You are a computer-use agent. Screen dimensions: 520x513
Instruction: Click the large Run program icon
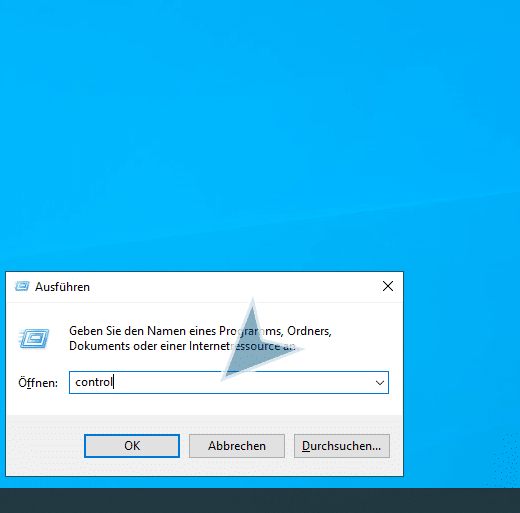34,338
